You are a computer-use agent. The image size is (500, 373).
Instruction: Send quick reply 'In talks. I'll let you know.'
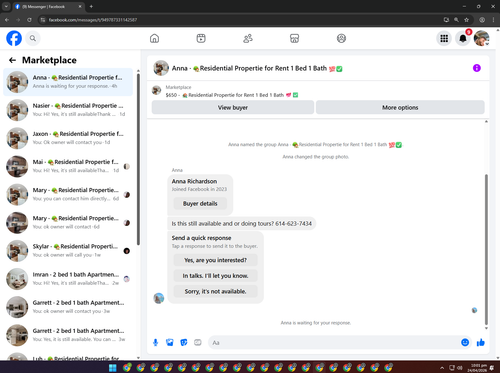(x=215, y=276)
